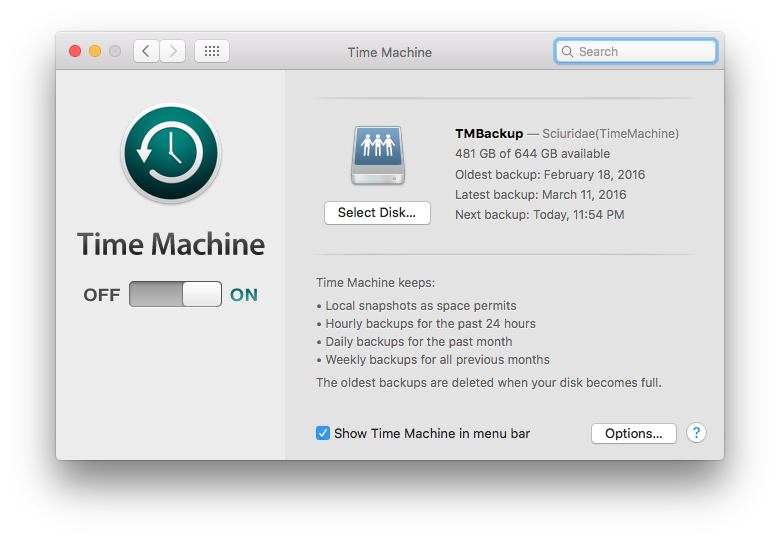This screenshot has width=780, height=540.
Task: Click the large Time Machine heading text
Action: [171, 245]
